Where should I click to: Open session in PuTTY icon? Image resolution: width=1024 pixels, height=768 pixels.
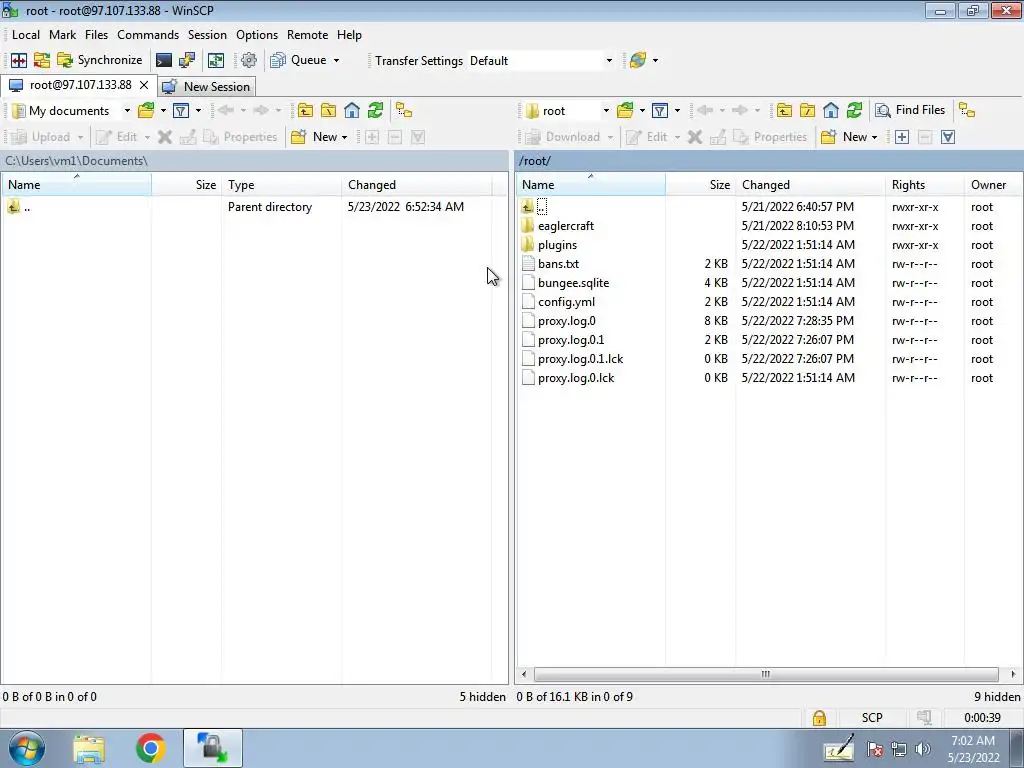(x=187, y=60)
